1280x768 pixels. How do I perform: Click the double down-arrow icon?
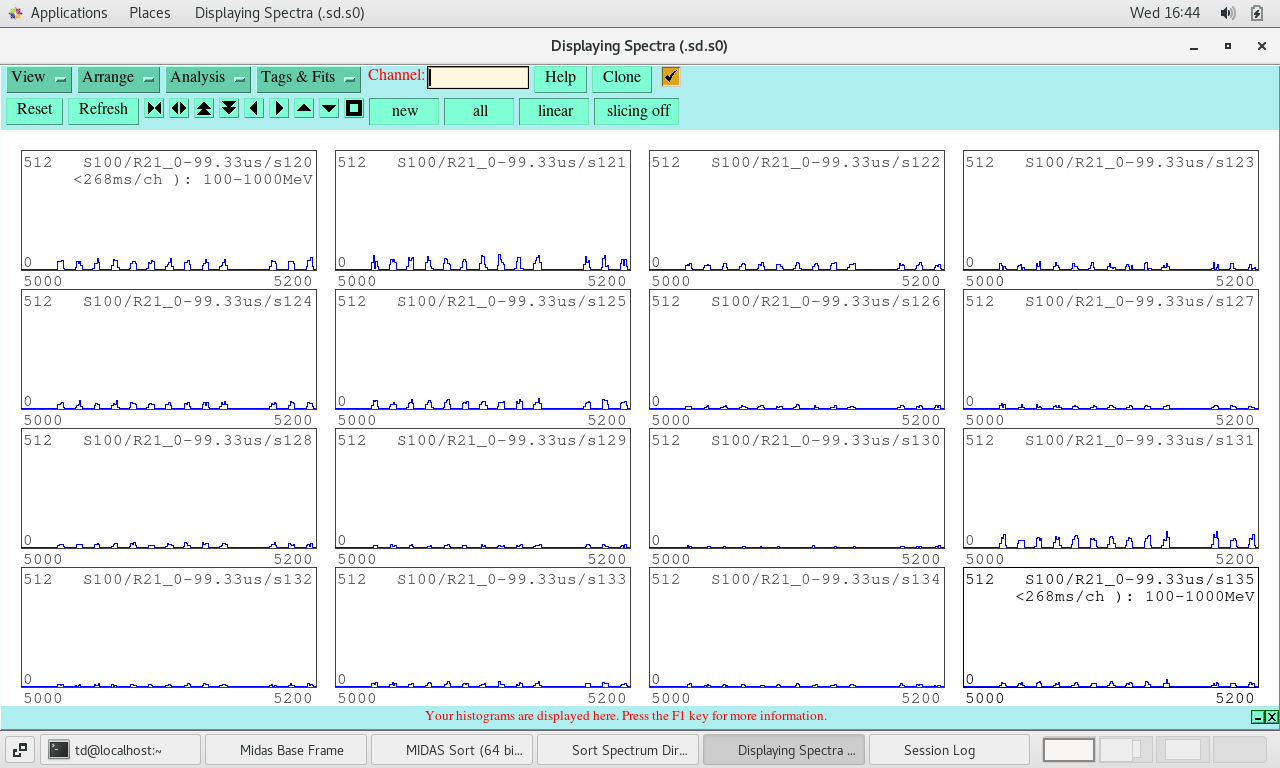point(229,109)
